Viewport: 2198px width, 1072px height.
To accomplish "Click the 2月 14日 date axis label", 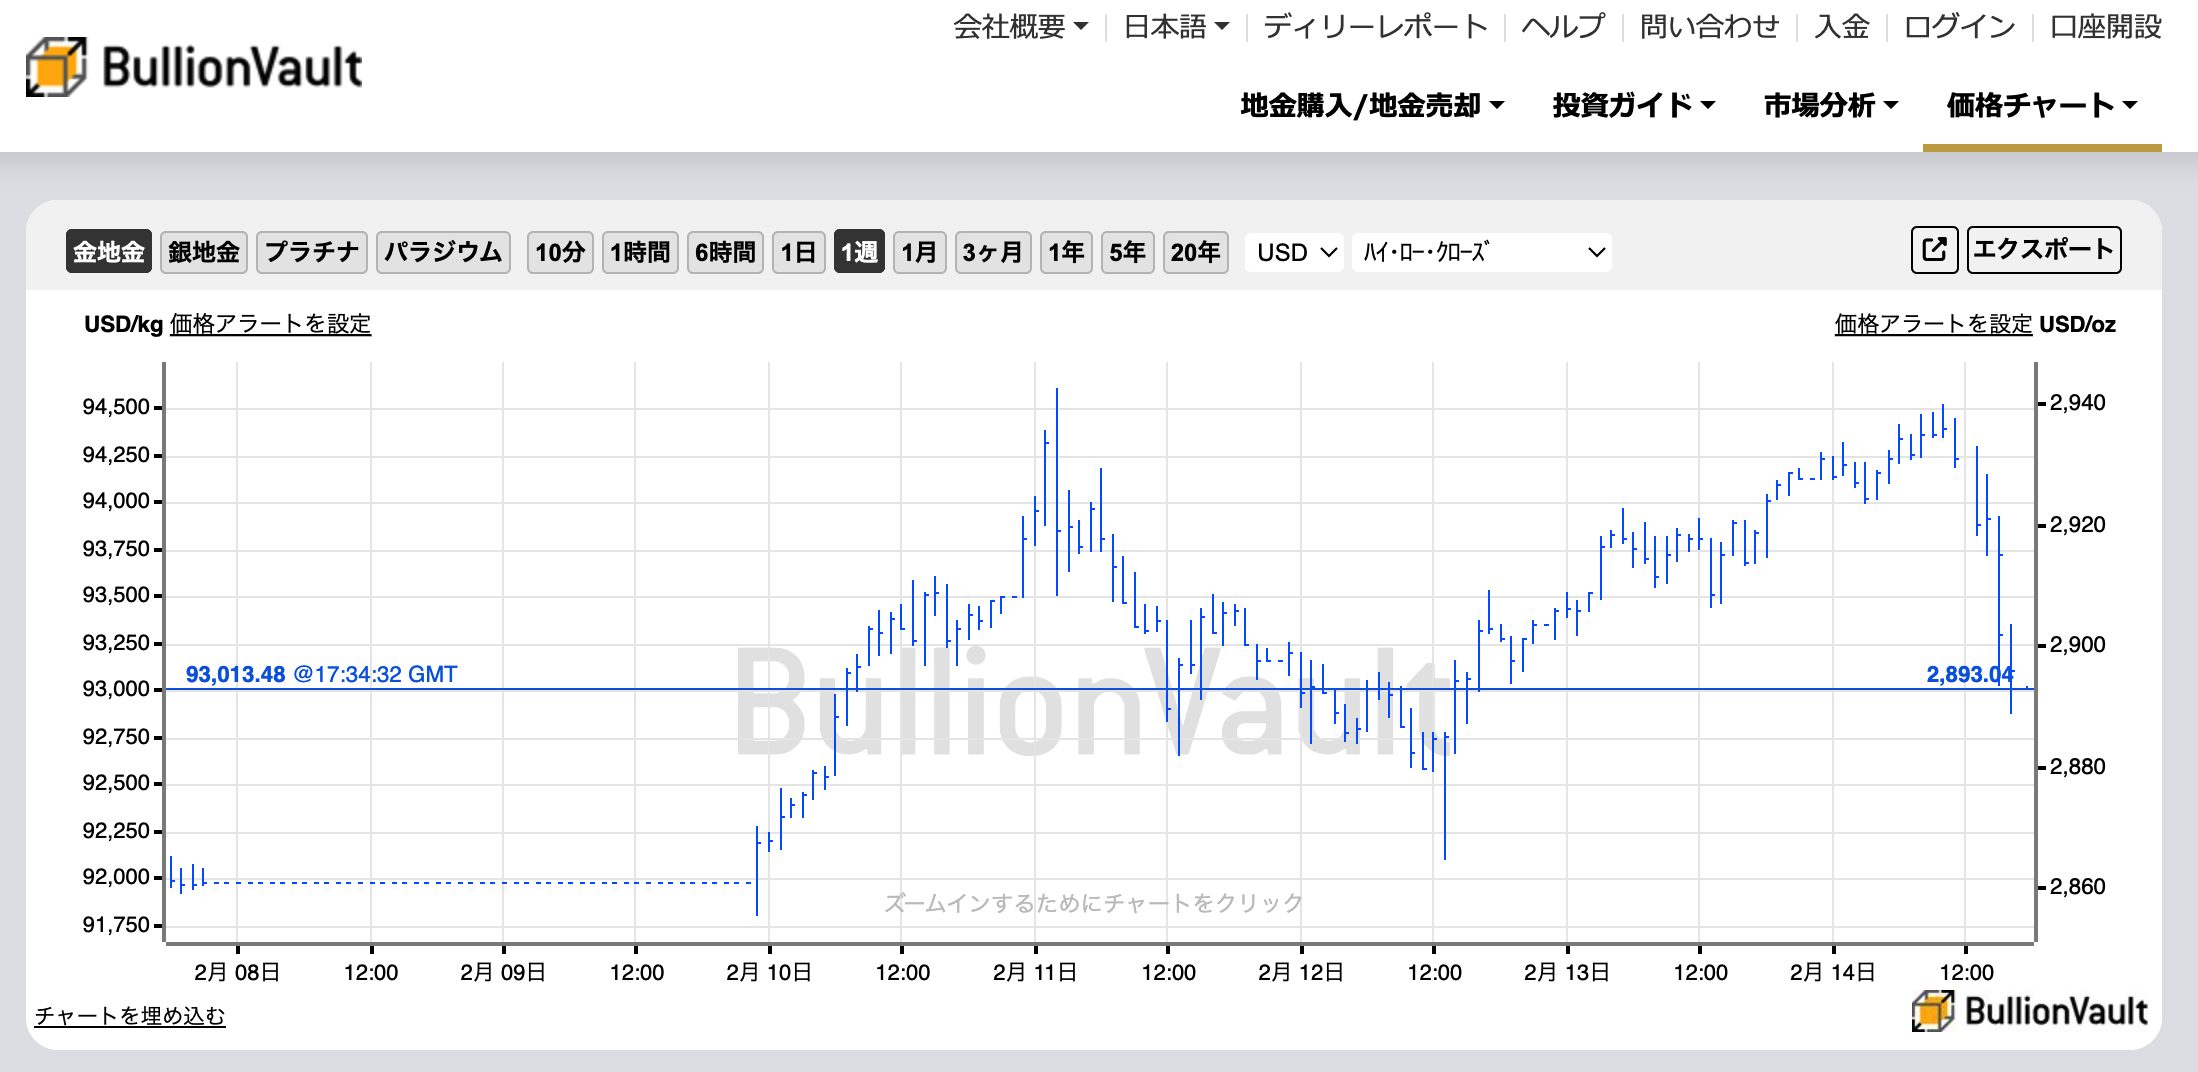I will 1832,972.
